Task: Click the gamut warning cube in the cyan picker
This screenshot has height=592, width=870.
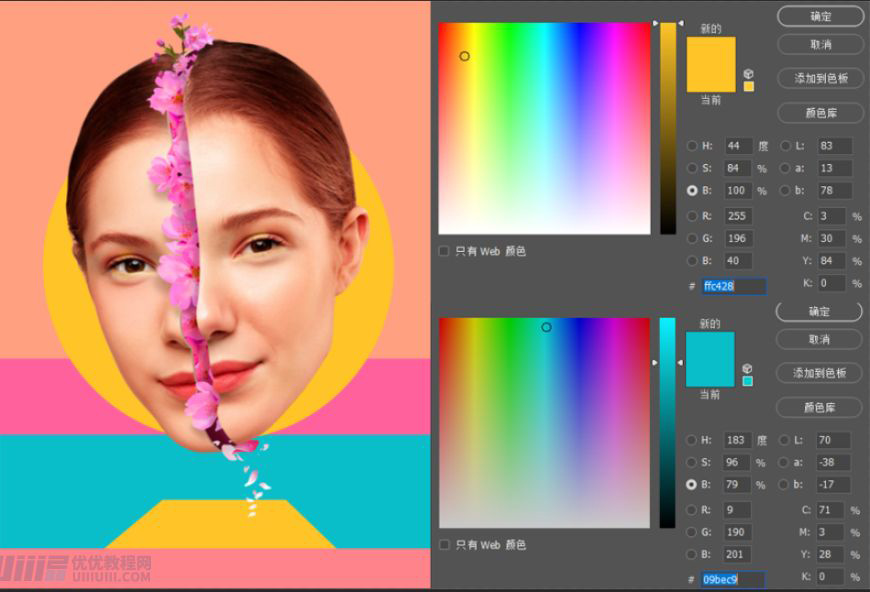Action: (x=748, y=369)
